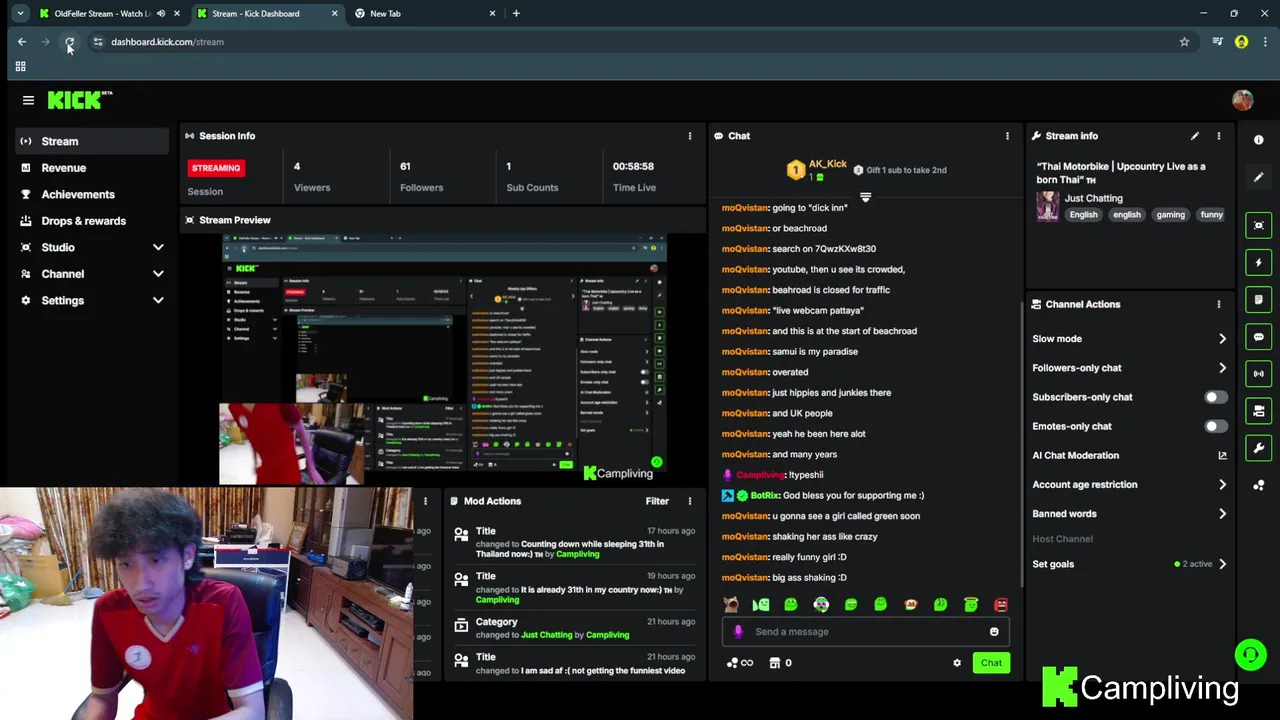Open the green support chat bubble
The image size is (1280, 720).
[x=1250, y=656]
